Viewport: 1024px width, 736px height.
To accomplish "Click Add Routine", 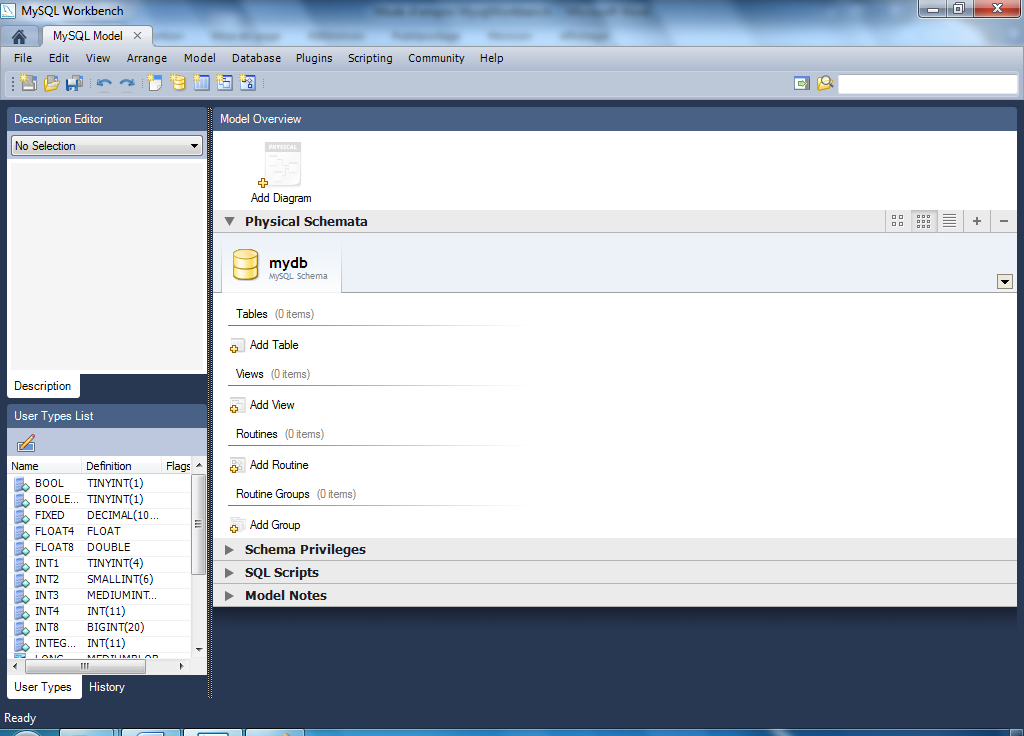I will point(278,465).
